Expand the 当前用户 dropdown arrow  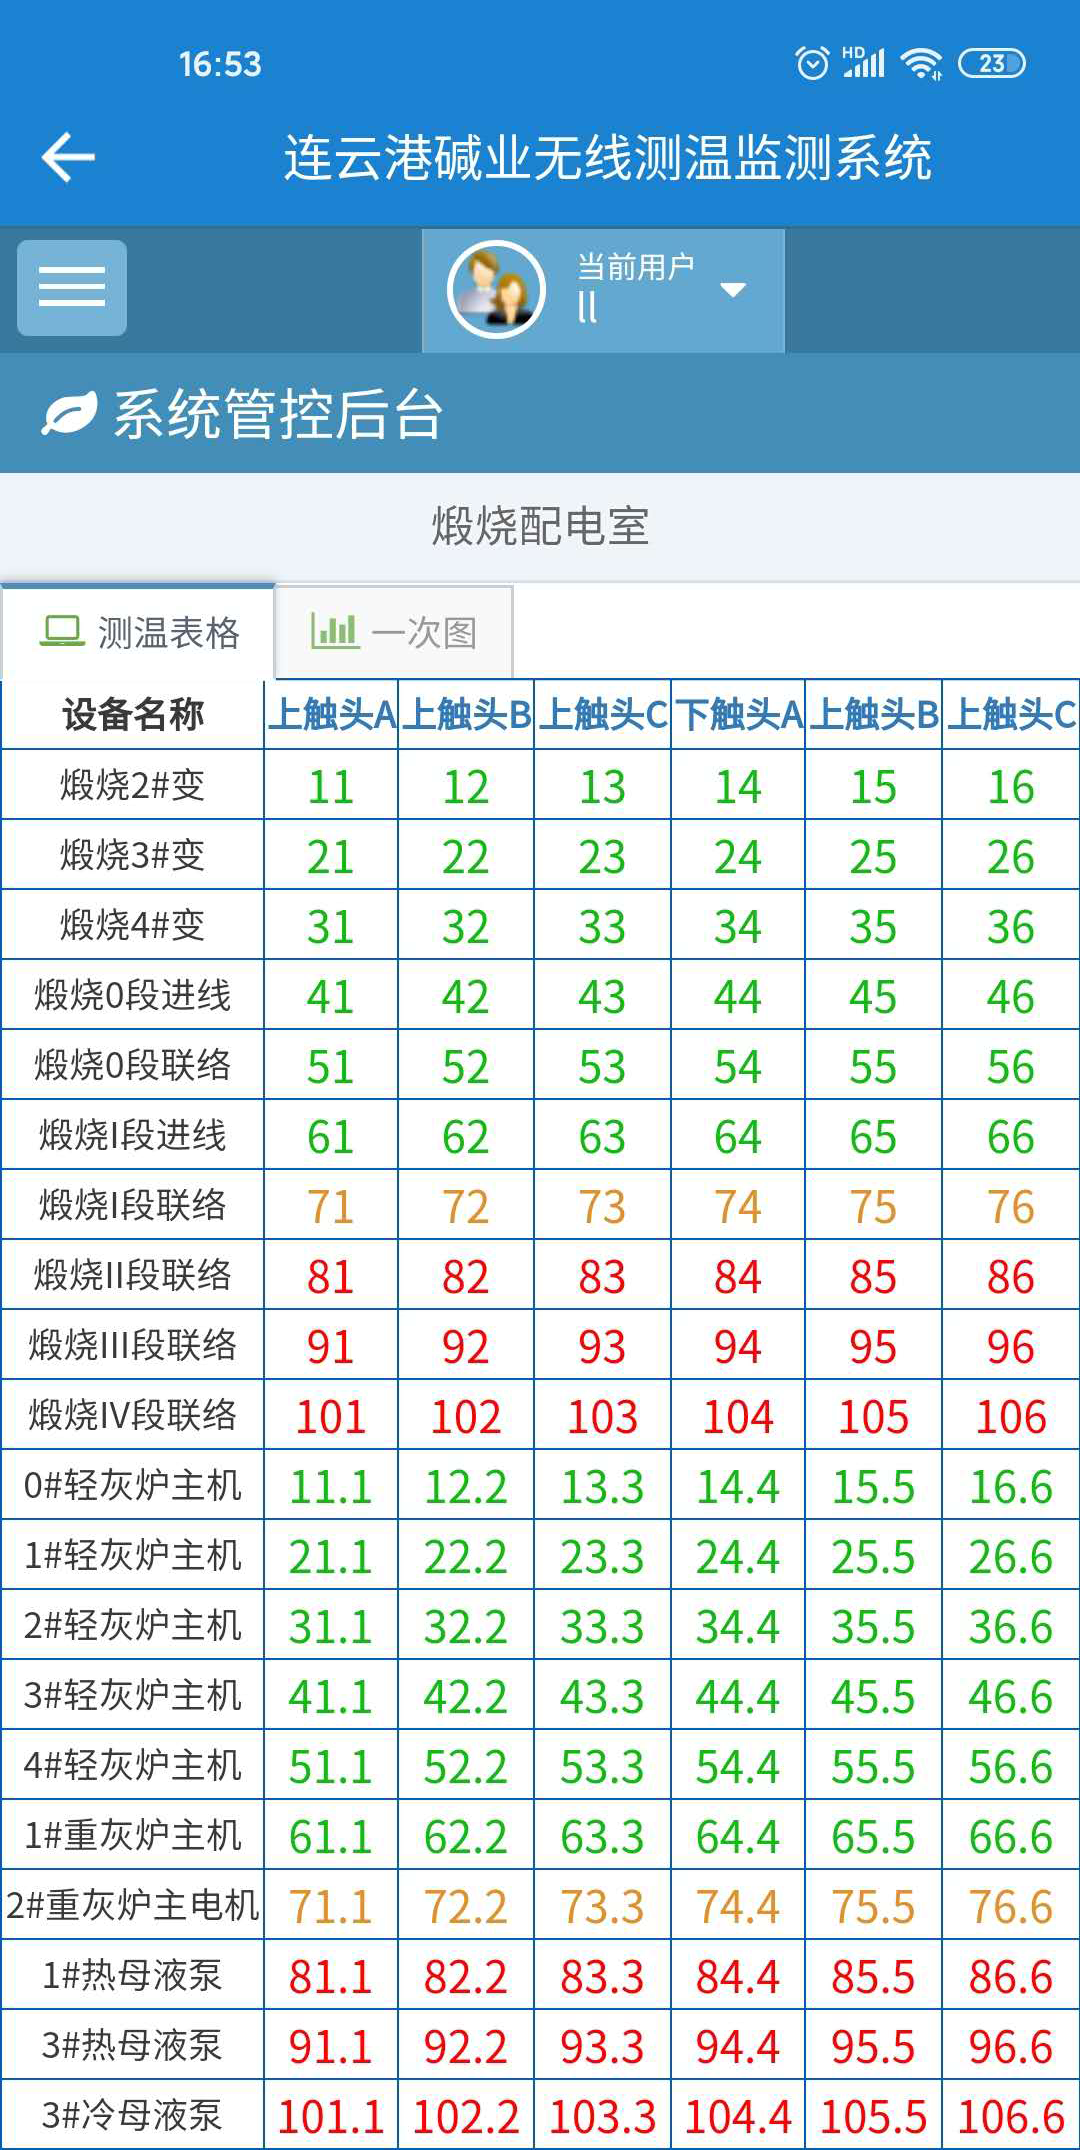point(733,290)
